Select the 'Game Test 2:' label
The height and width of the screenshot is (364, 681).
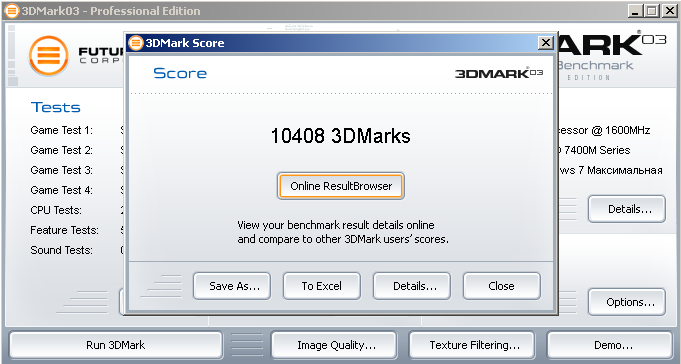(61, 150)
